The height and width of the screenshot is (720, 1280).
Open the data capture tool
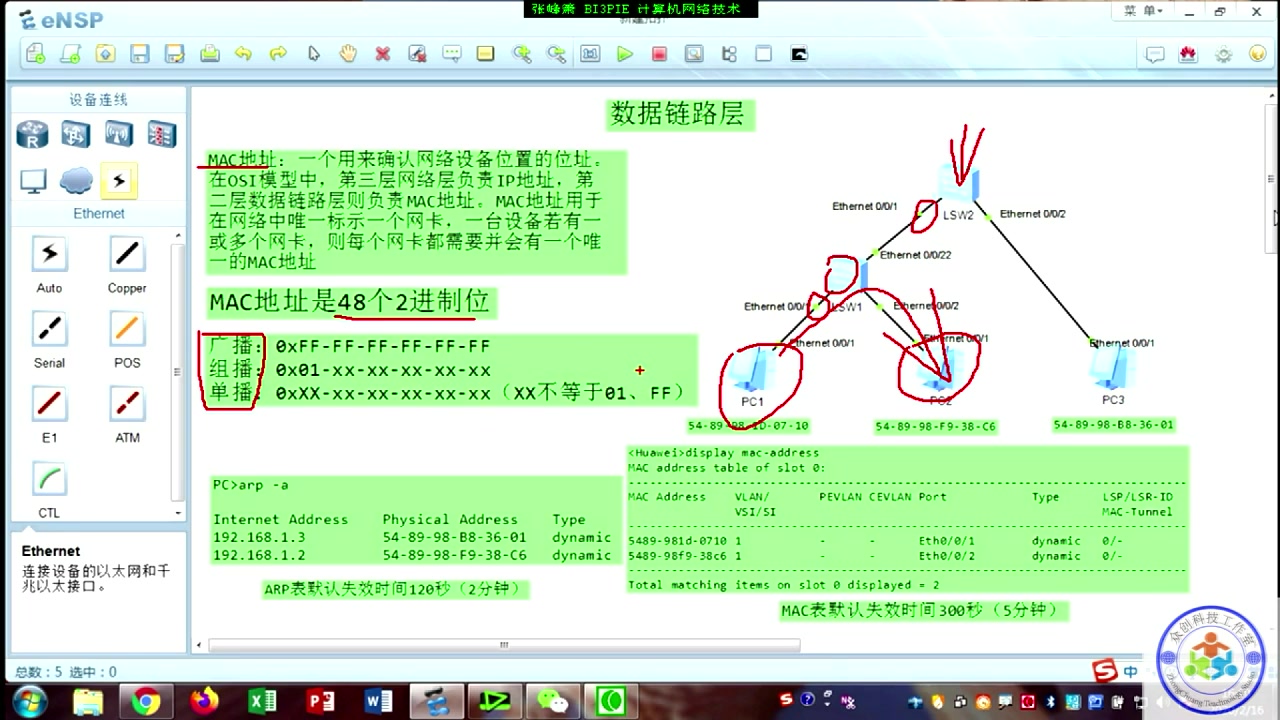click(694, 54)
